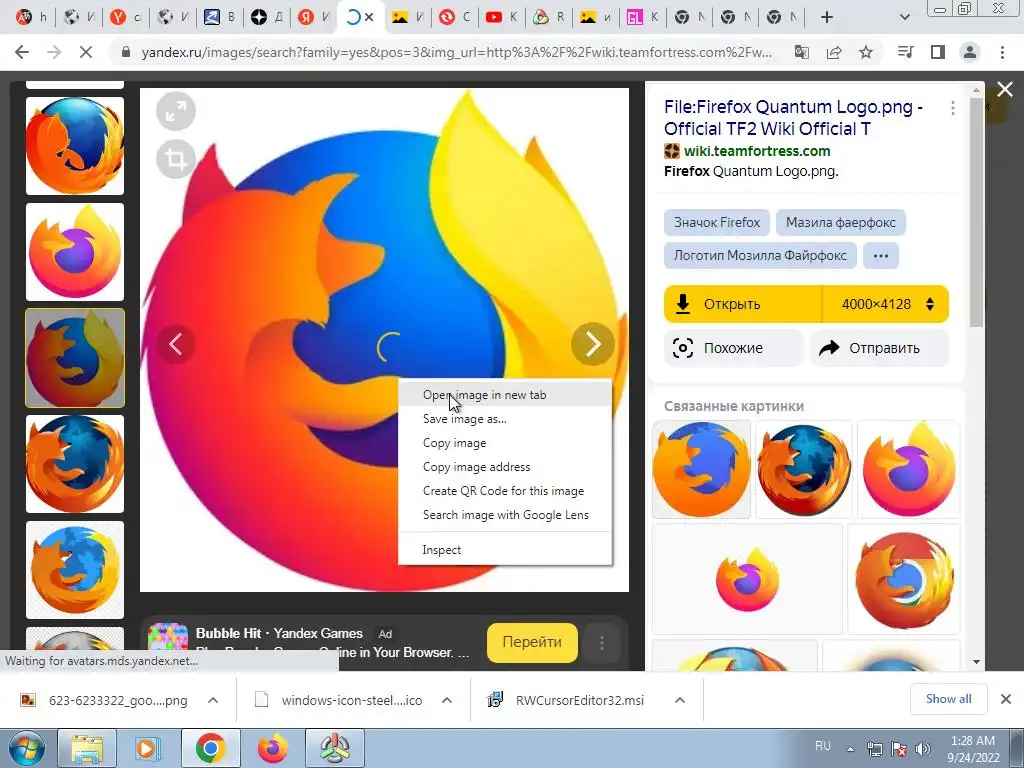Click the Значок Firefox tag
Viewport: 1024px width, 768px height.
click(717, 223)
